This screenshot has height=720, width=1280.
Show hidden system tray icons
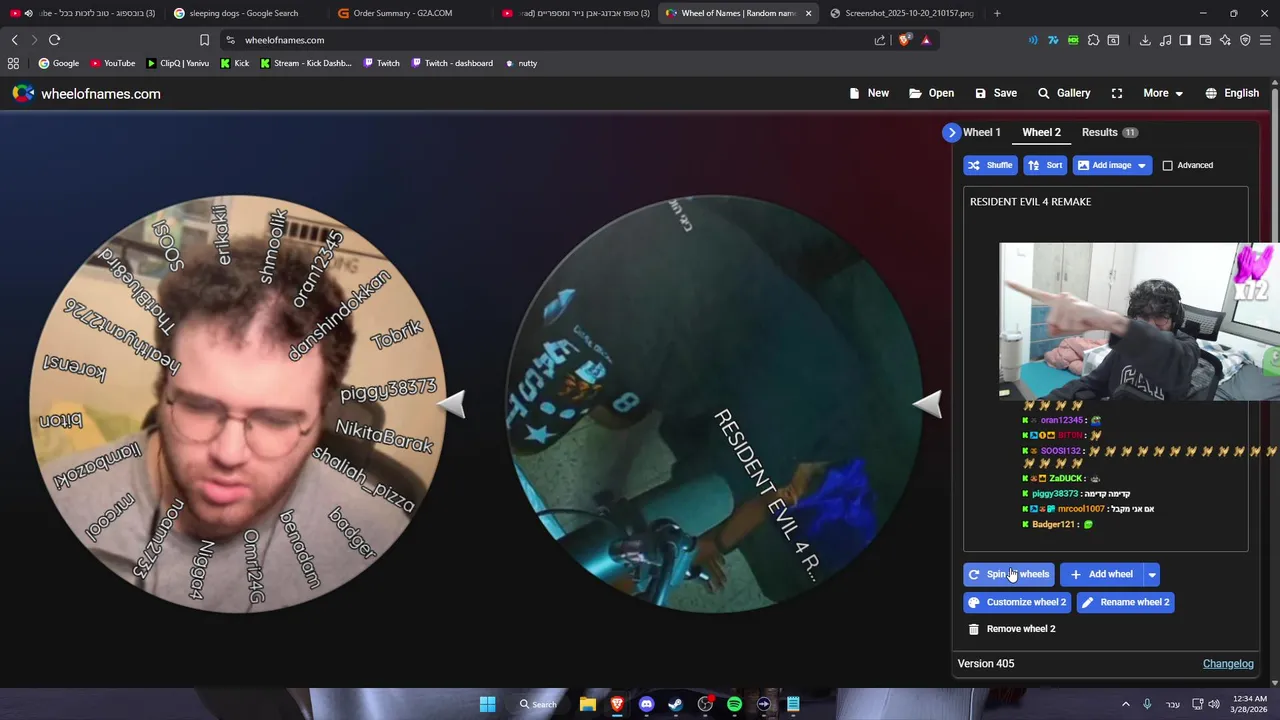(1125, 704)
